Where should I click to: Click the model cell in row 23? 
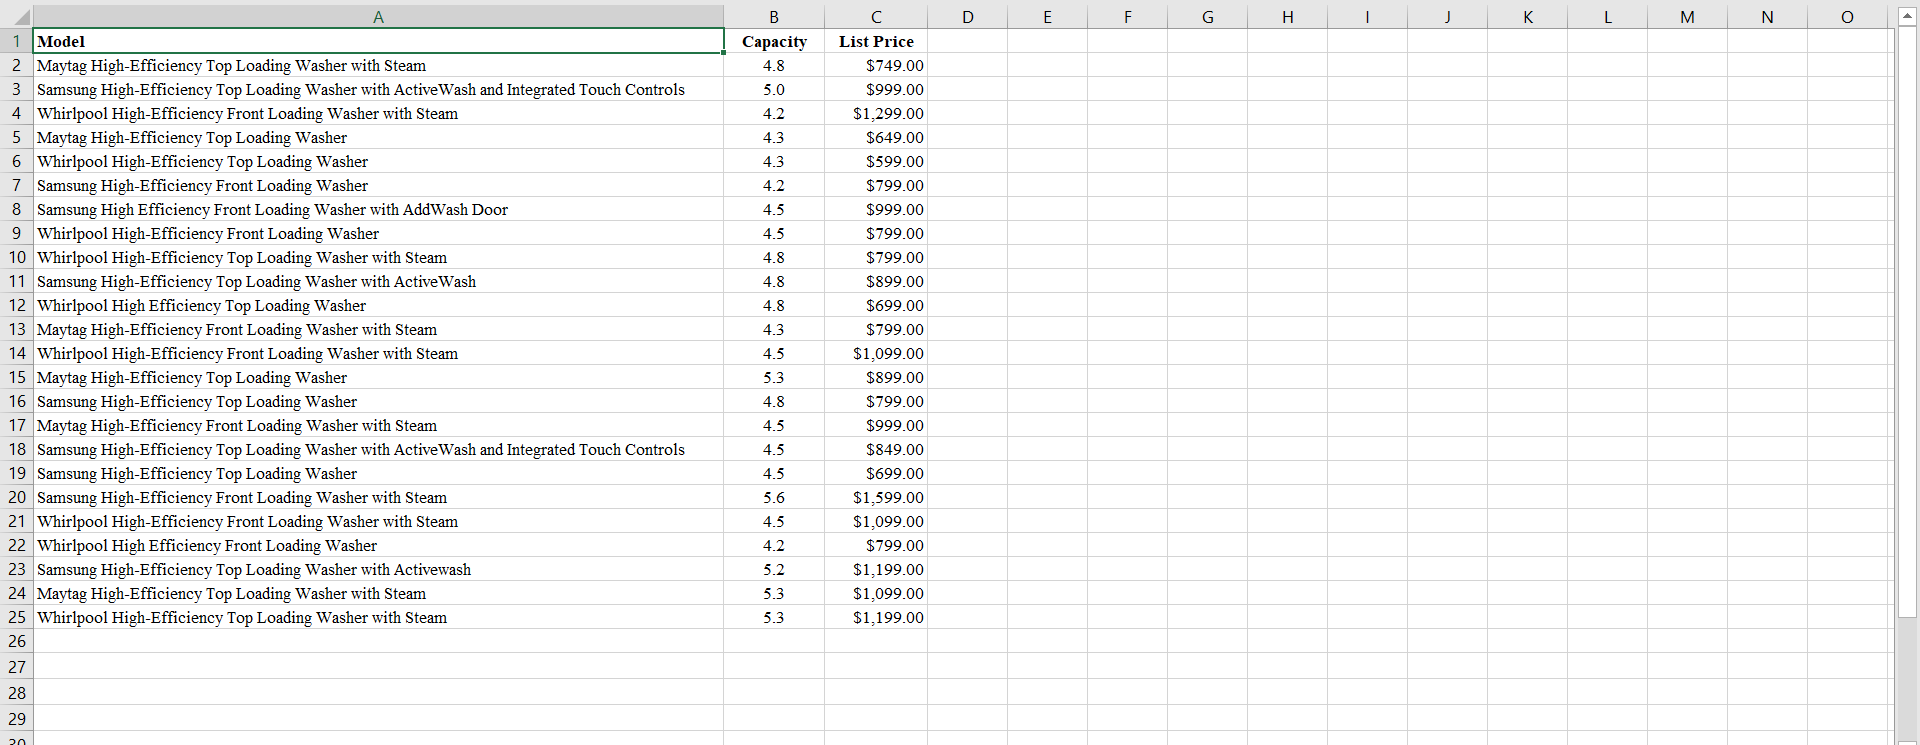coord(378,569)
